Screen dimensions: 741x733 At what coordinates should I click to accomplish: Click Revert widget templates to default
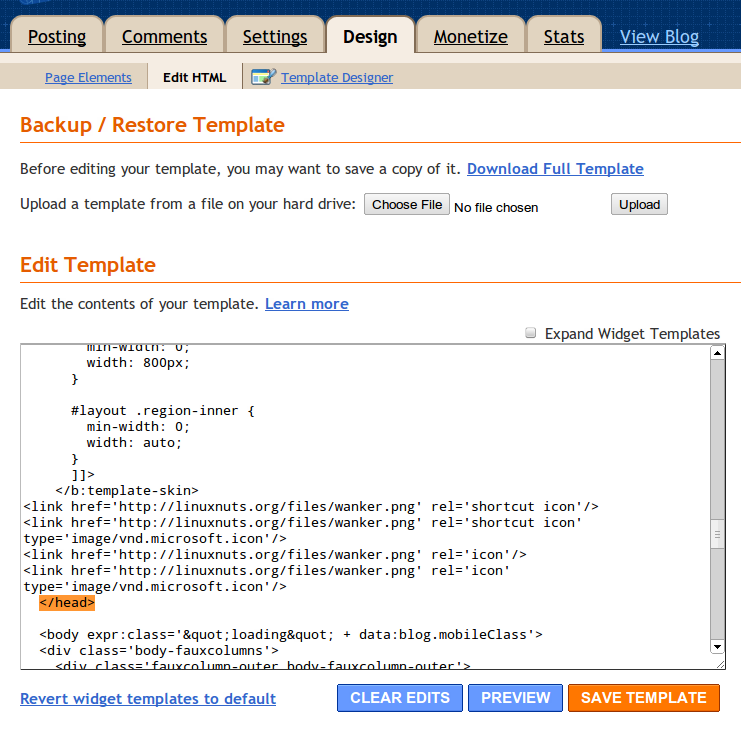148,699
